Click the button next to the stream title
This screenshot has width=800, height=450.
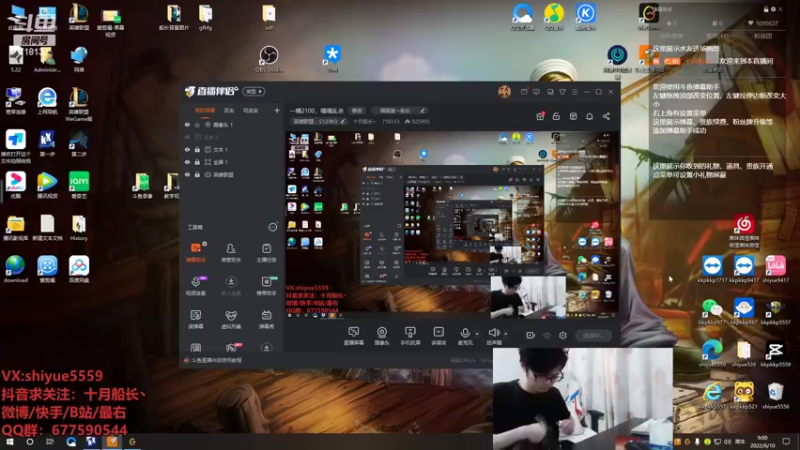click(x=357, y=111)
